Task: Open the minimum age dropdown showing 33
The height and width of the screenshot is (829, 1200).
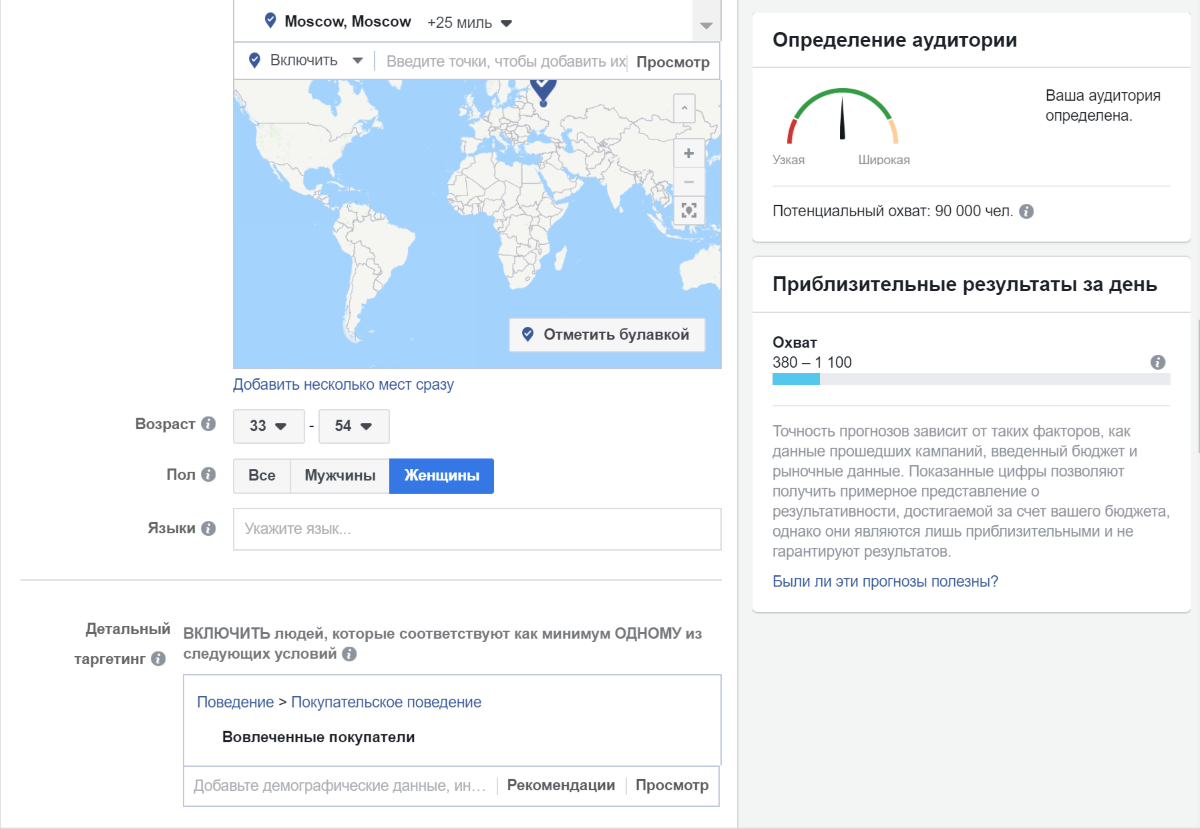Action: (x=268, y=426)
